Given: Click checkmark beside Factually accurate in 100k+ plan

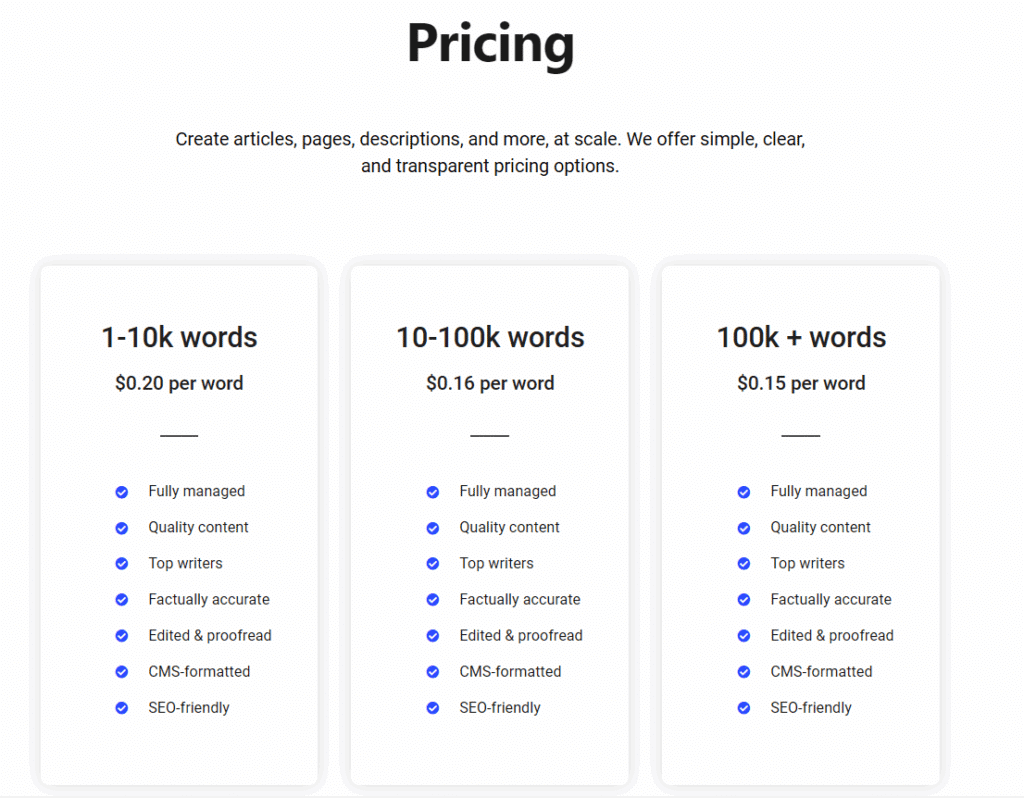Looking at the screenshot, I should coord(743,599).
